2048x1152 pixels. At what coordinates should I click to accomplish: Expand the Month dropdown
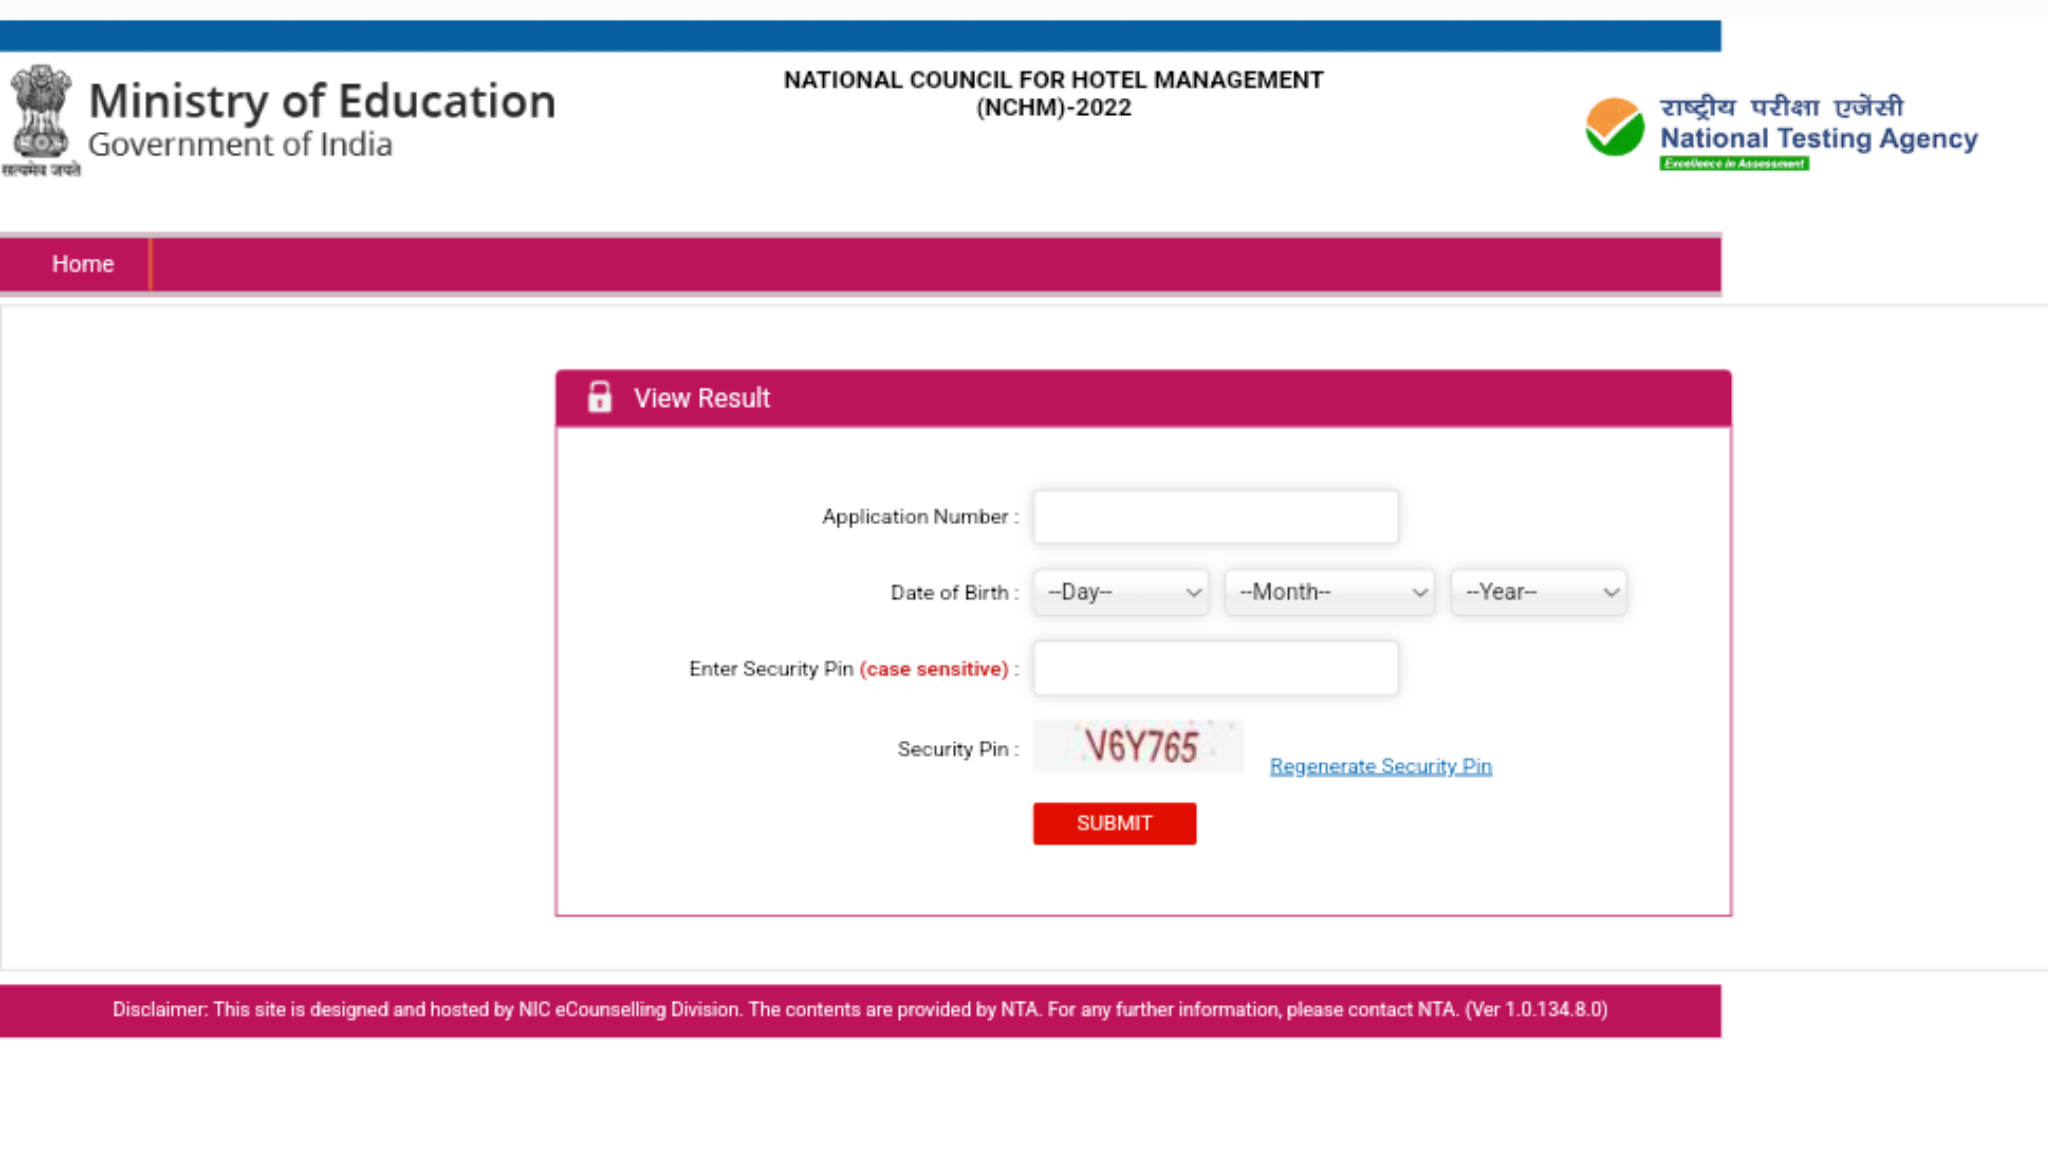[x=1330, y=592]
